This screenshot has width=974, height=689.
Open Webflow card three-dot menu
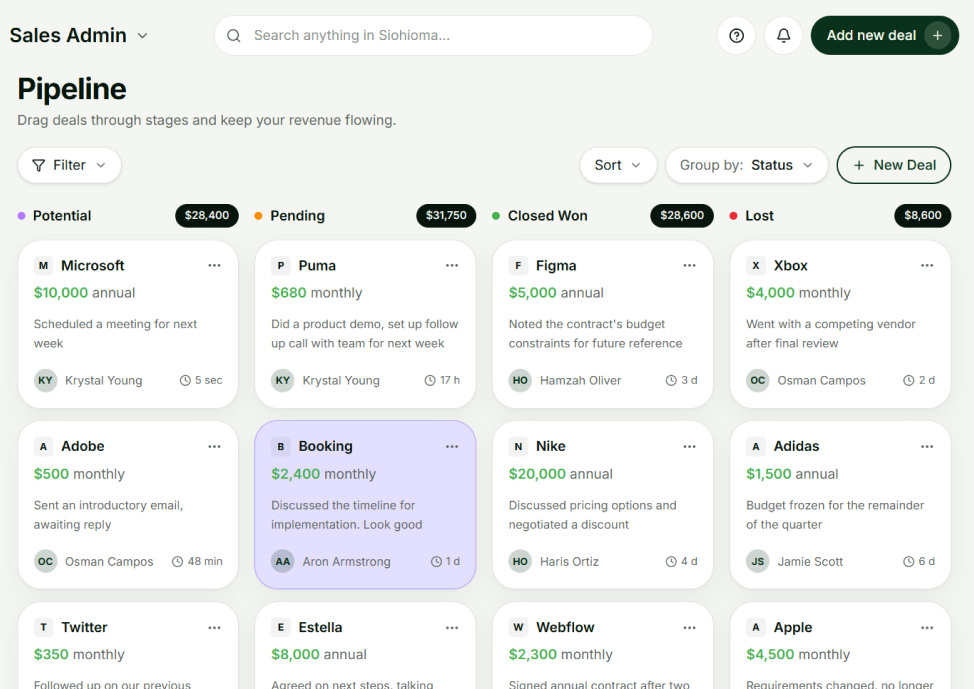(690, 627)
